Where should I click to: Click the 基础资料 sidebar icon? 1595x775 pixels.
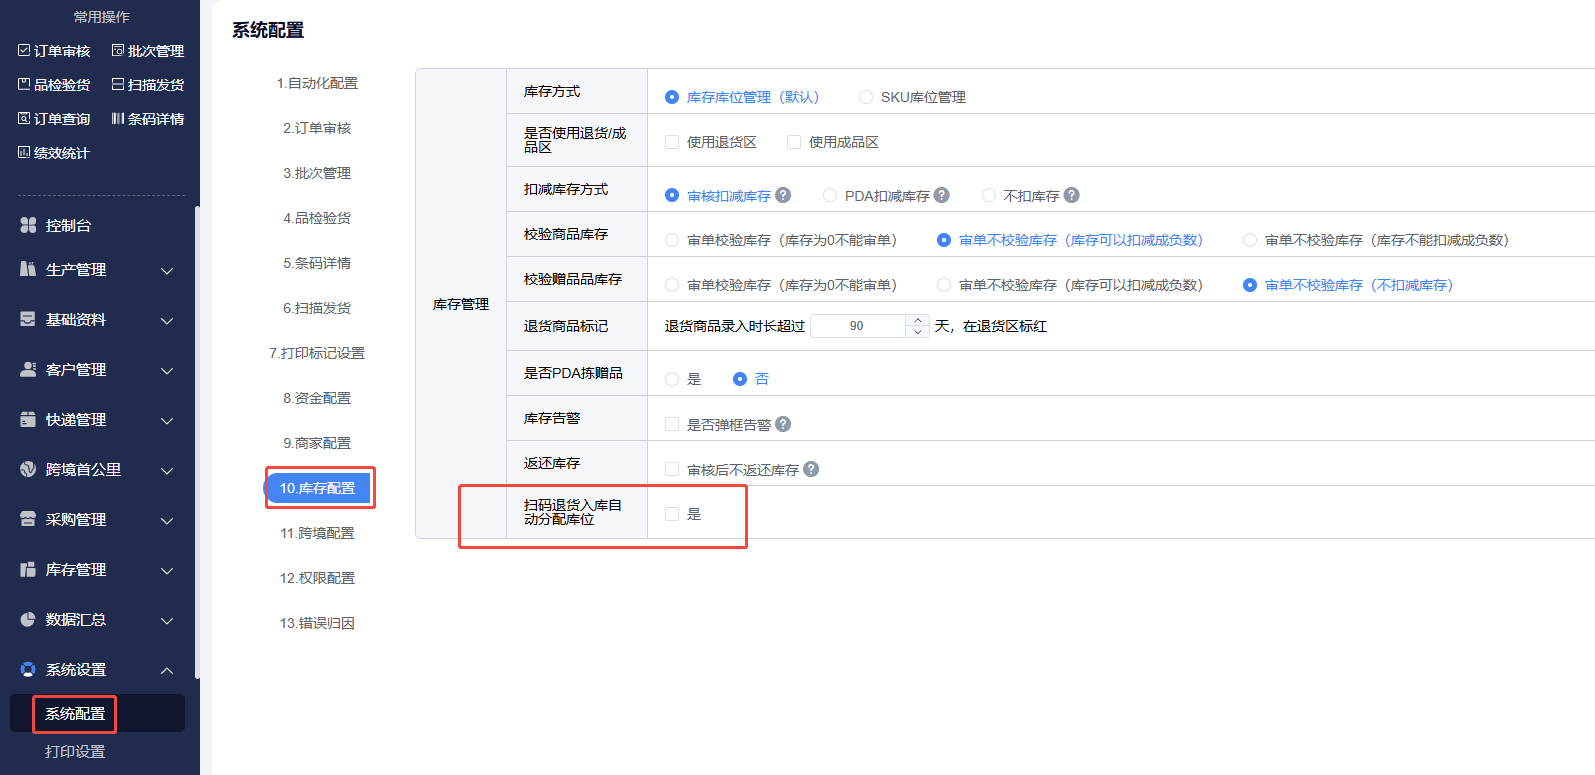click(28, 319)
